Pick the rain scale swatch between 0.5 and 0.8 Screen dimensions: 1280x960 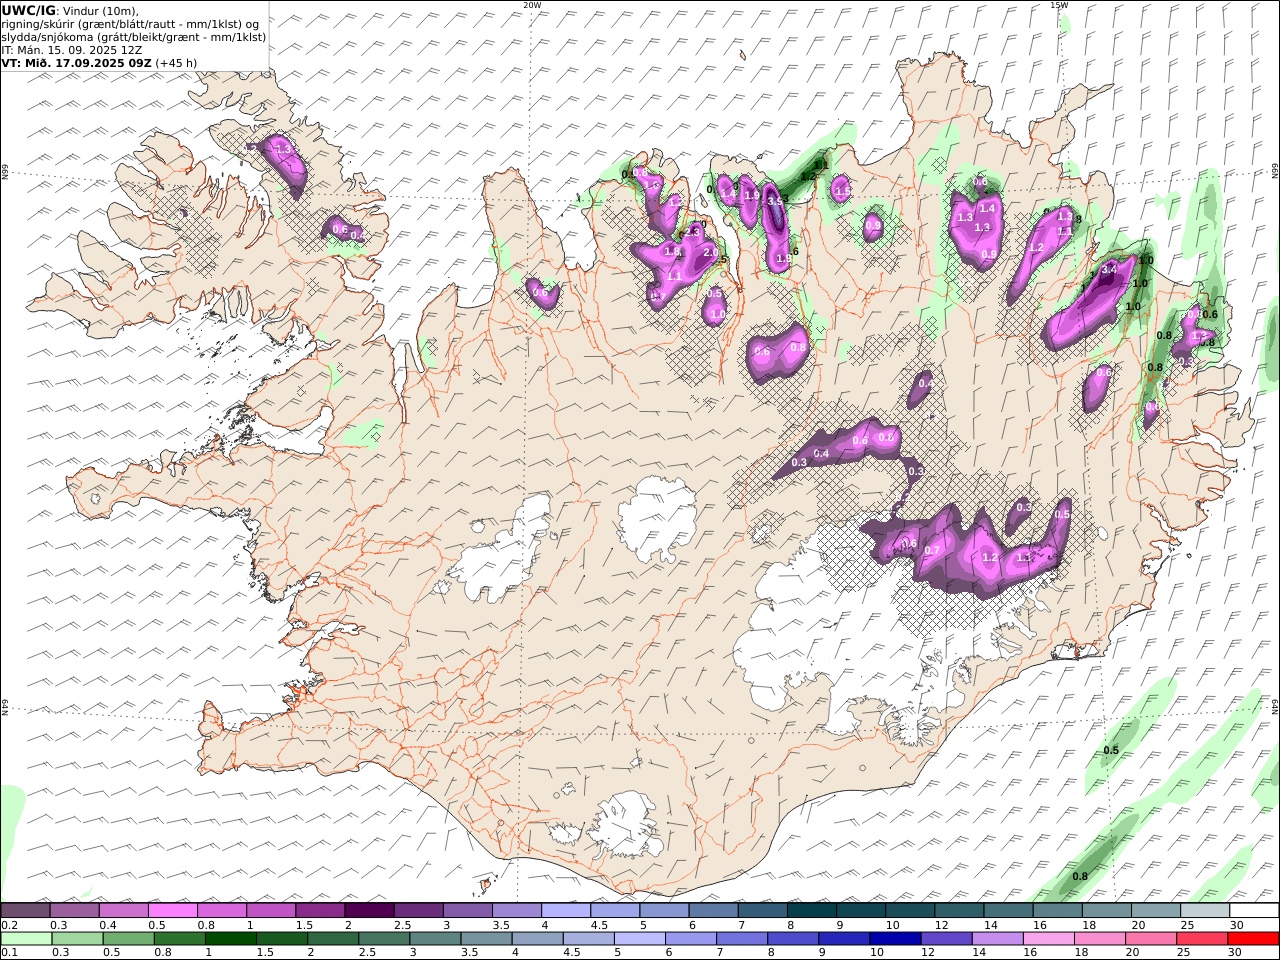click(x=128, y=939)
